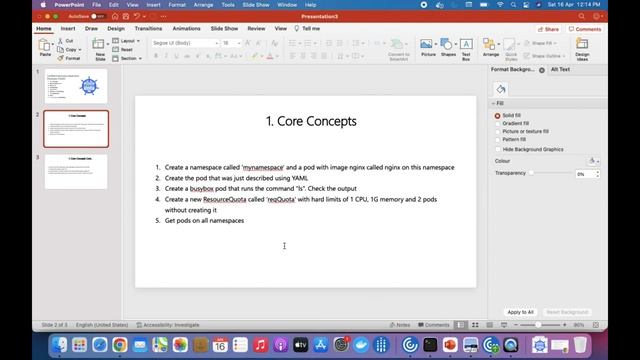640x360 pixels.
Task: Open the font name dropdown
Action: [x=217, y=43]
